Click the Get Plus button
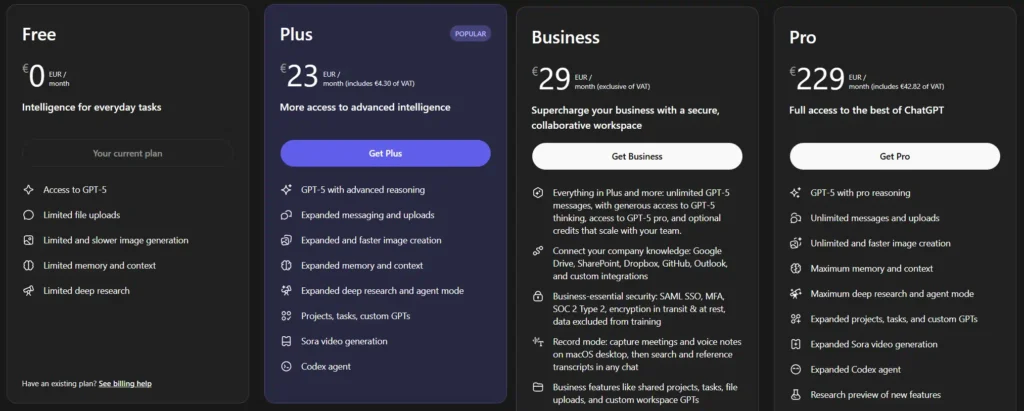The image size is (1024, 411). click(x=385, y=153)
